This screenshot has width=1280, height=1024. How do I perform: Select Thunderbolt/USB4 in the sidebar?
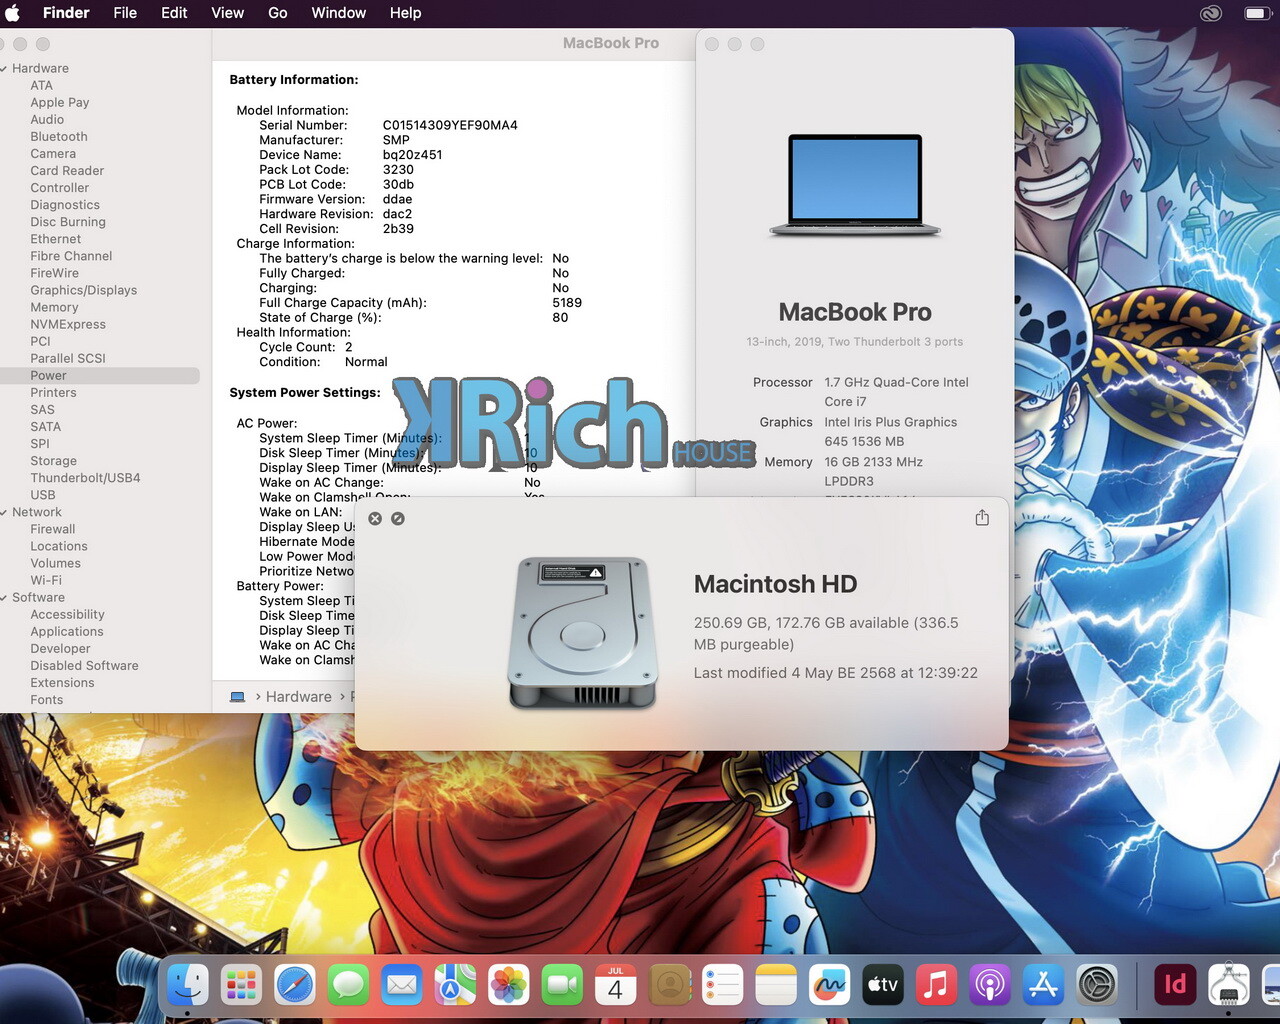[85, 478]
